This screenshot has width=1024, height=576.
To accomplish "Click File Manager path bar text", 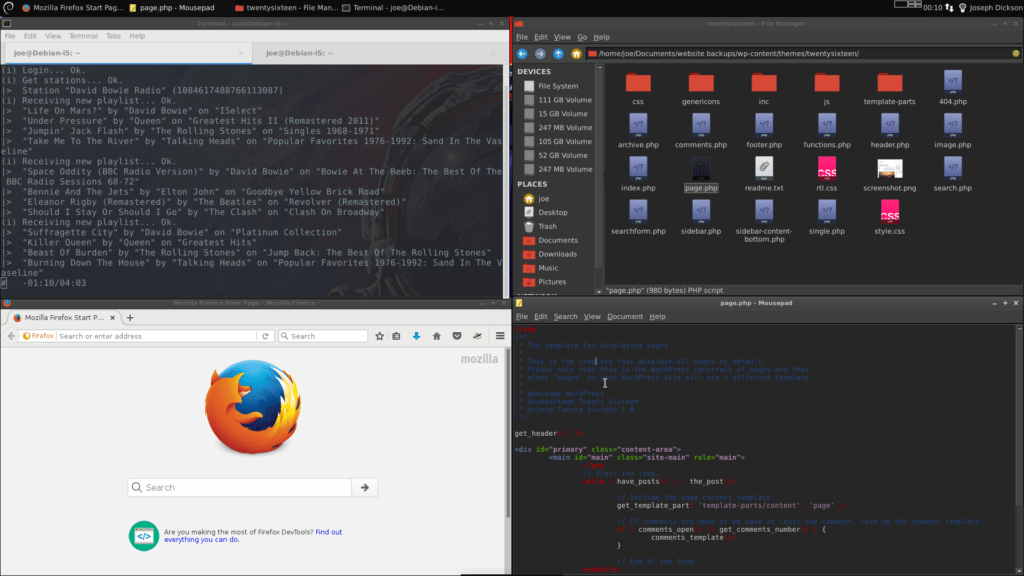I will [x=728, y=54].
